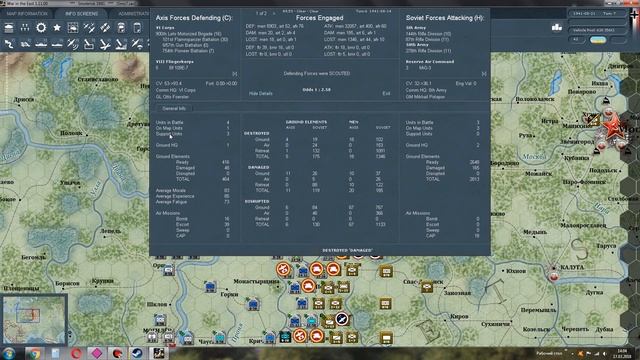Click '101st Flammpanzer Battalion (30)' entry

195,40
